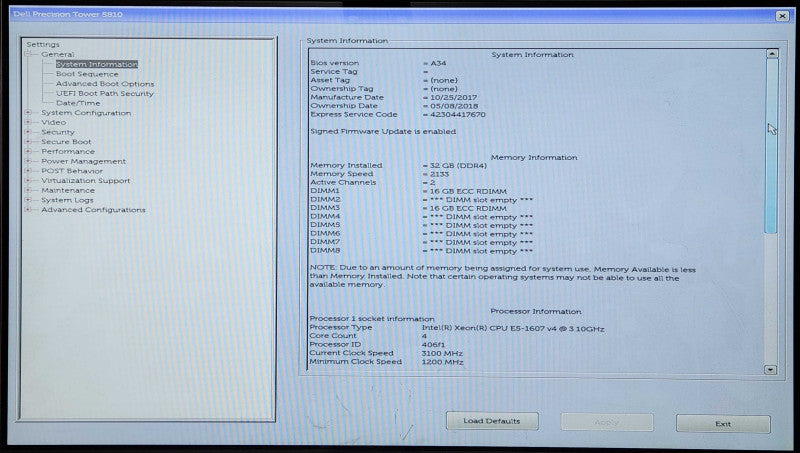Viewport: 800px width, 453px height.
Task: Click the scroll up arrow
Action: tap(772, 54)
